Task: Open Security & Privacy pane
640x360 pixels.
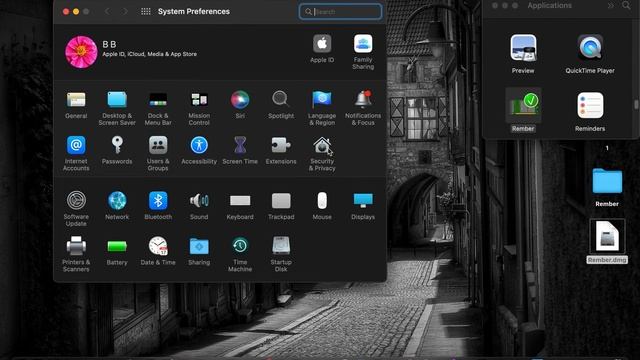Action: tap(322, 153)
